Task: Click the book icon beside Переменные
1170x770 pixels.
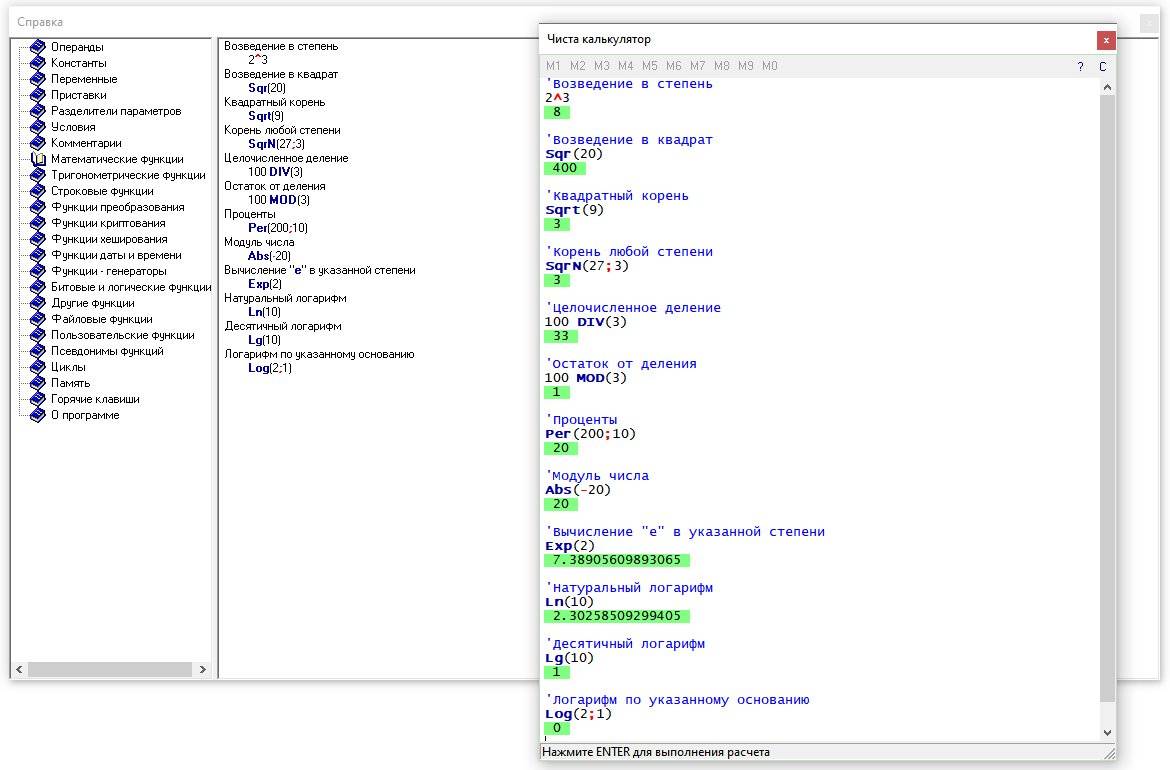Action: pos(38,79)
